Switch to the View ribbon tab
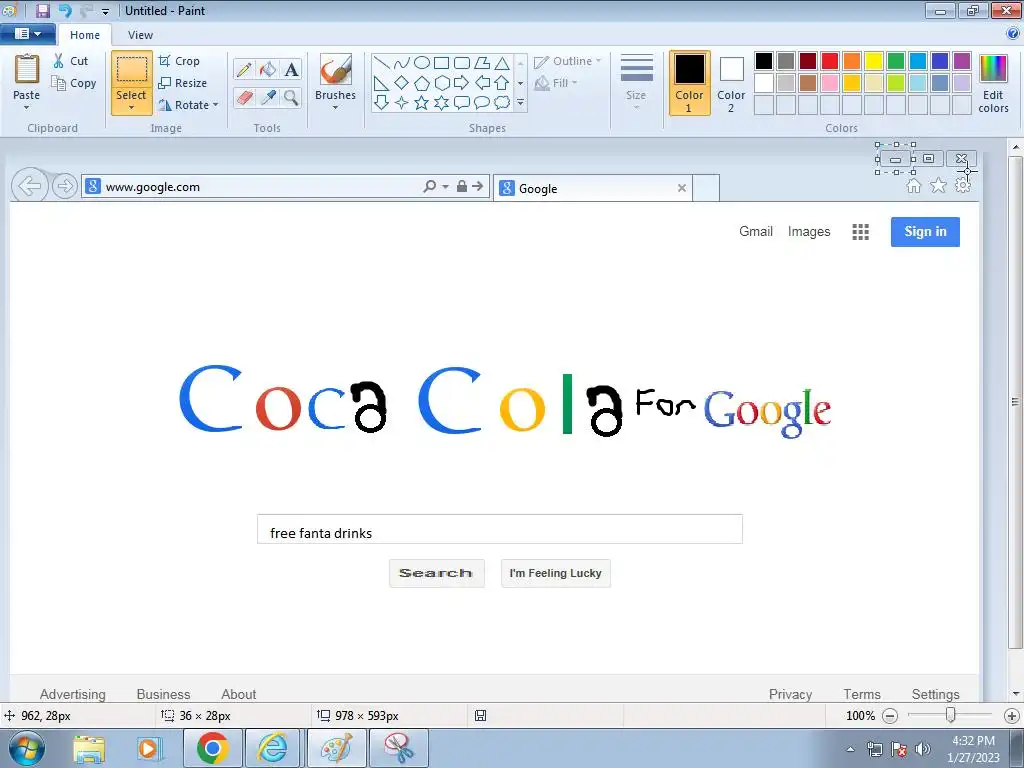This screenshot has height=768, width=1024. click(x=140, y=35)
